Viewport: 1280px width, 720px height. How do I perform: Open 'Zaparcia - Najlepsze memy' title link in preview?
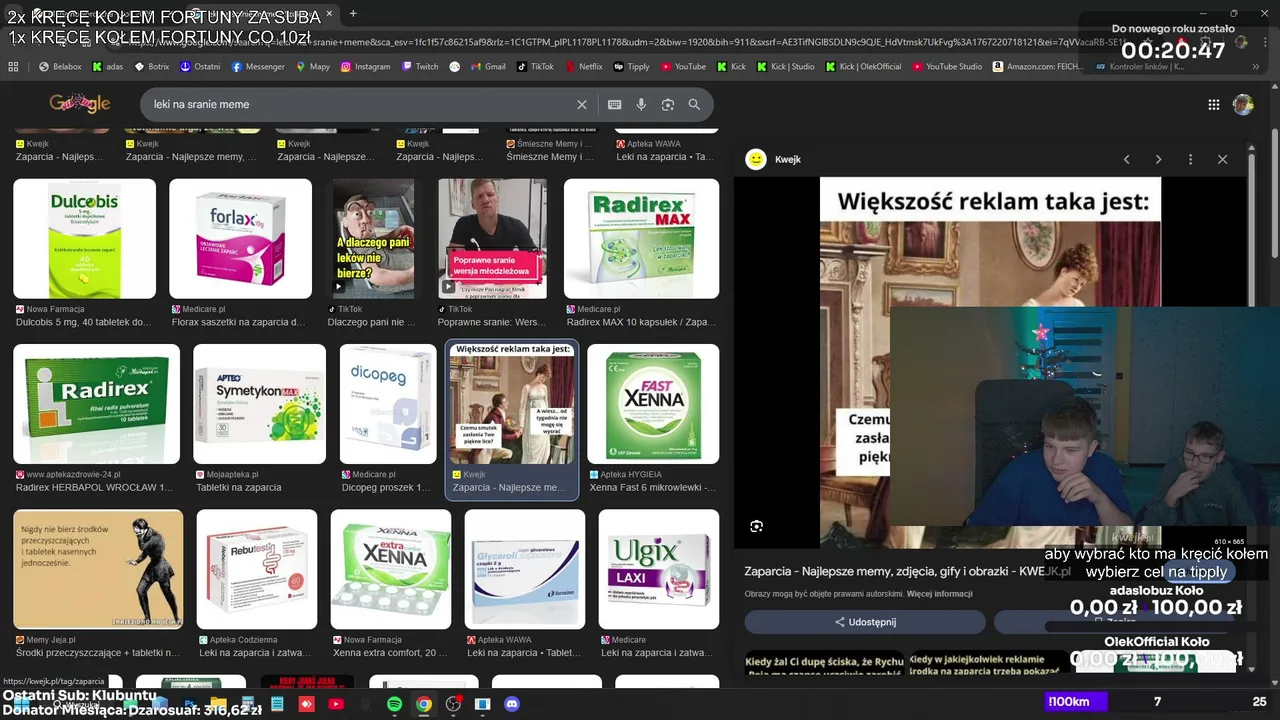(907, 571)
